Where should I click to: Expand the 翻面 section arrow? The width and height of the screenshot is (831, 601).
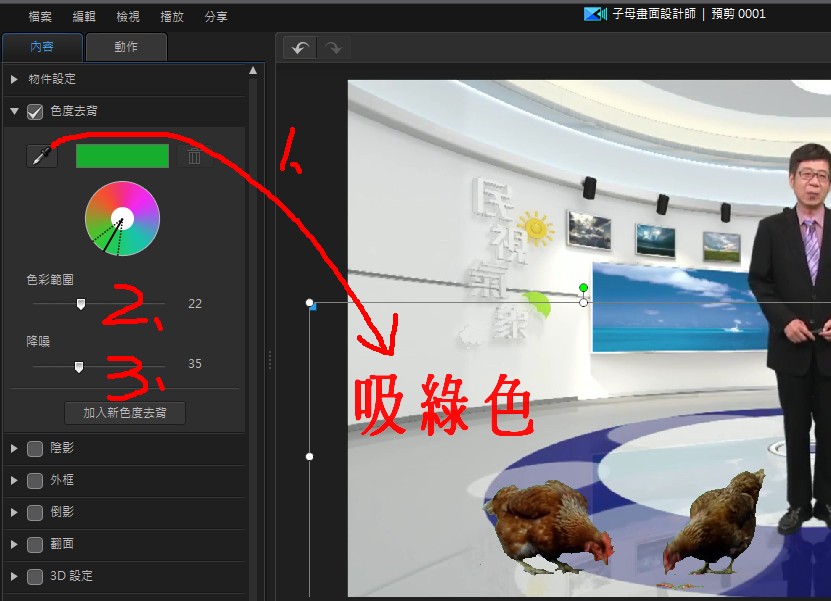[14, 544]
